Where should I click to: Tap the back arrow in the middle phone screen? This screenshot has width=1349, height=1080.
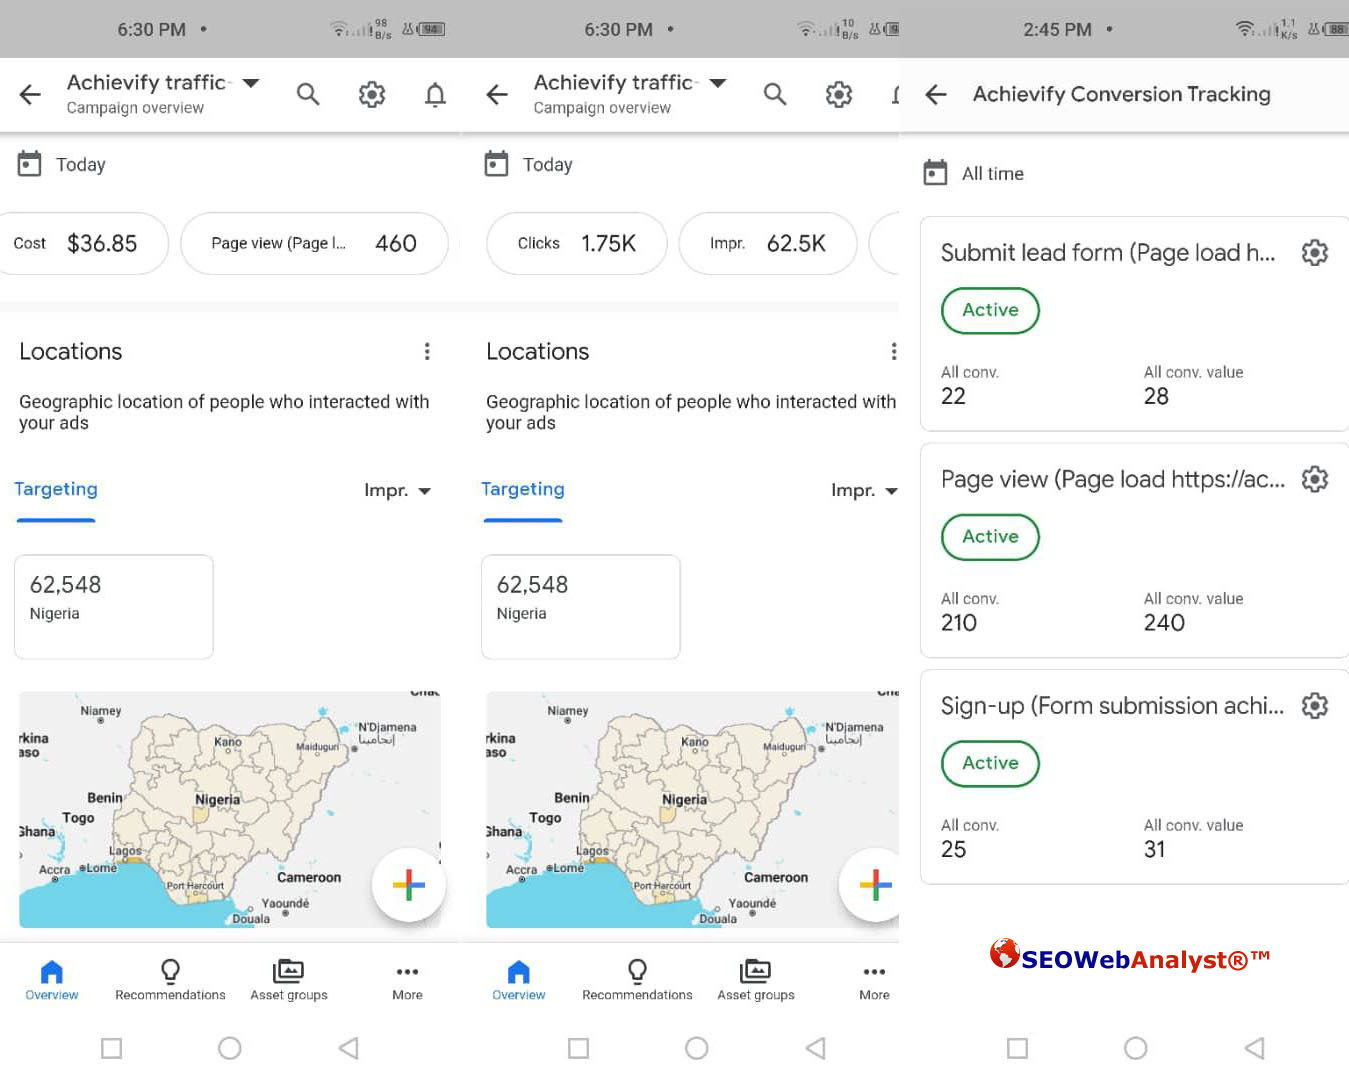coord(497,94)
